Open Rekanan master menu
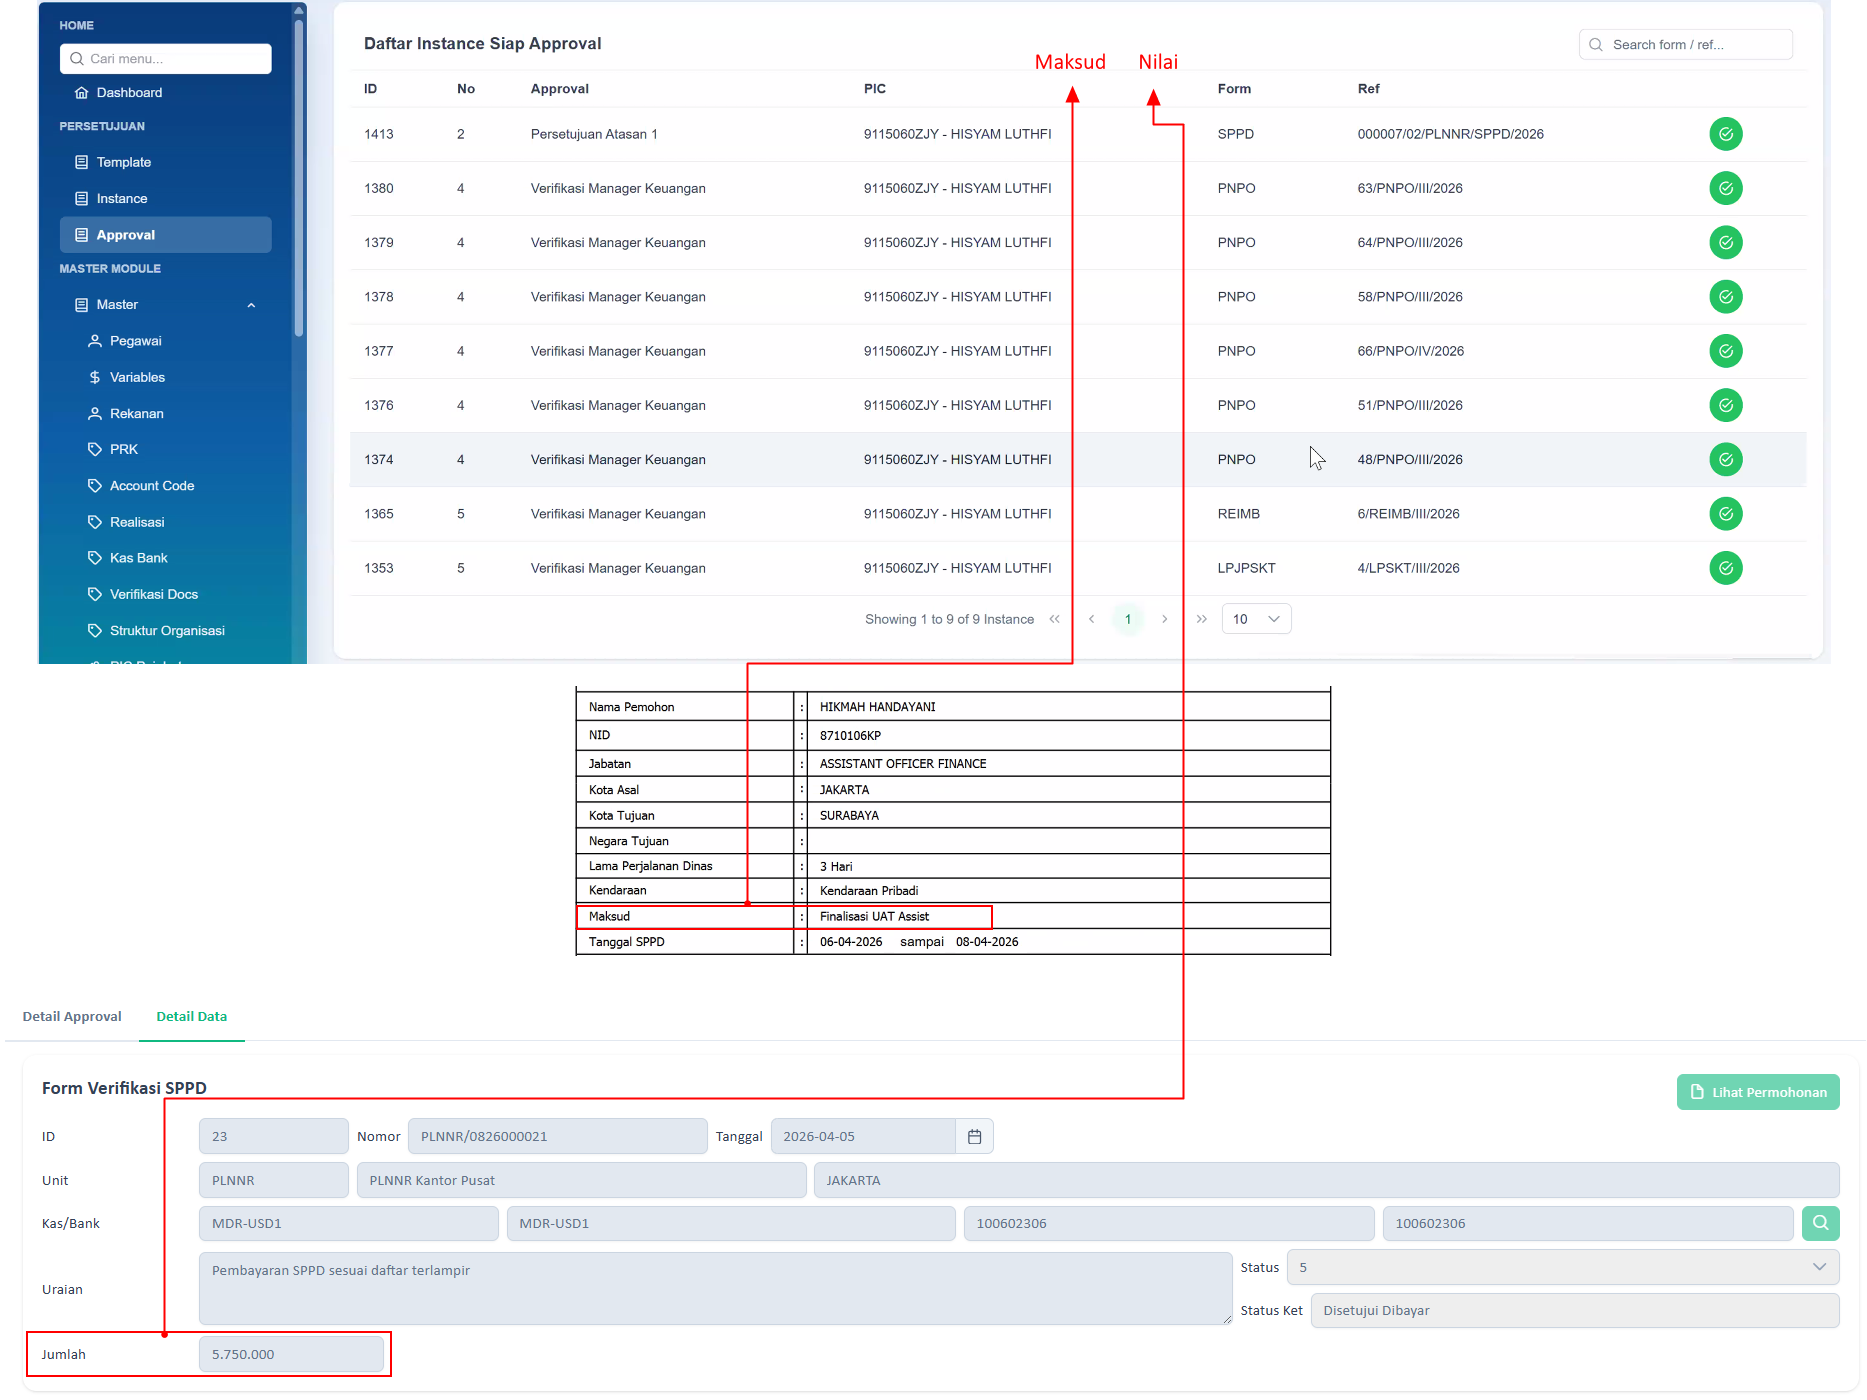1867x1400 pixels. tap(136, 413)
